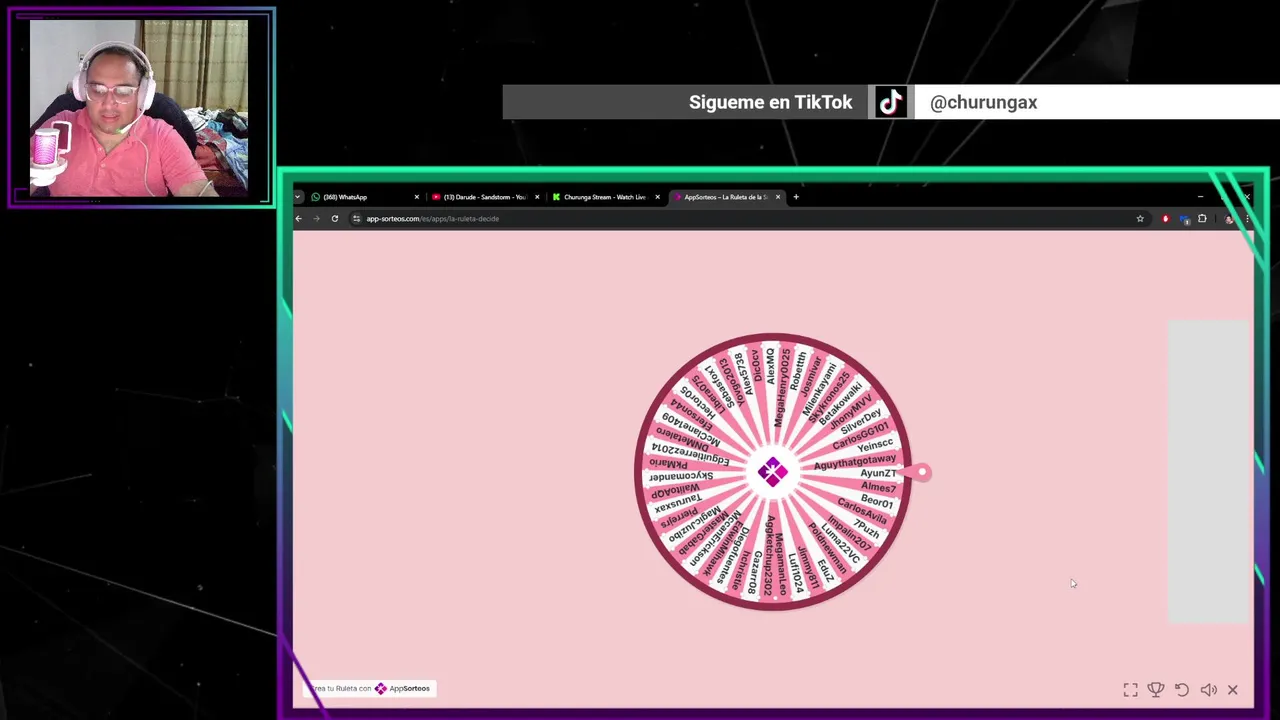Click the 'AyunZT' wheel segment

coord(878,473)
